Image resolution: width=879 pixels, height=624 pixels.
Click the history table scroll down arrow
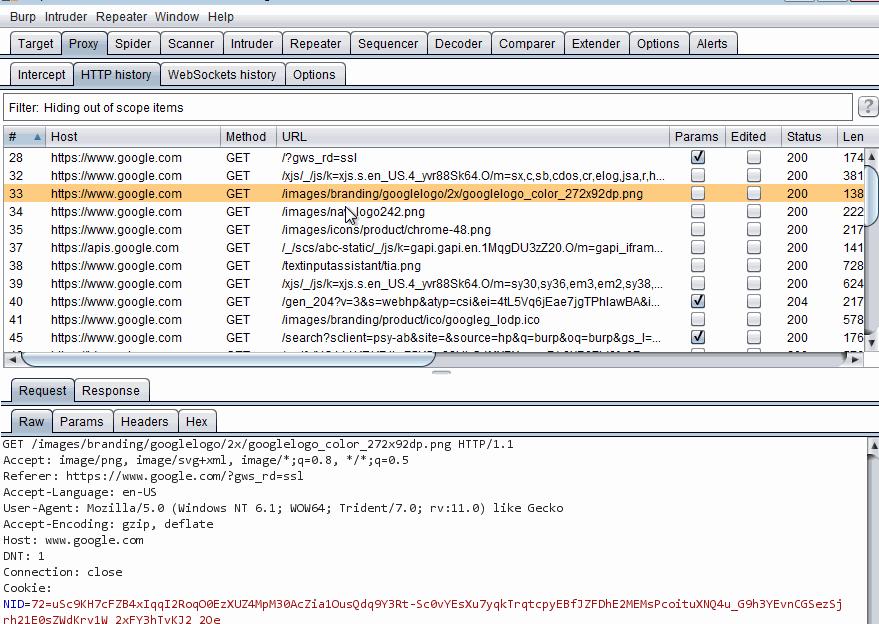coord(871,342)
